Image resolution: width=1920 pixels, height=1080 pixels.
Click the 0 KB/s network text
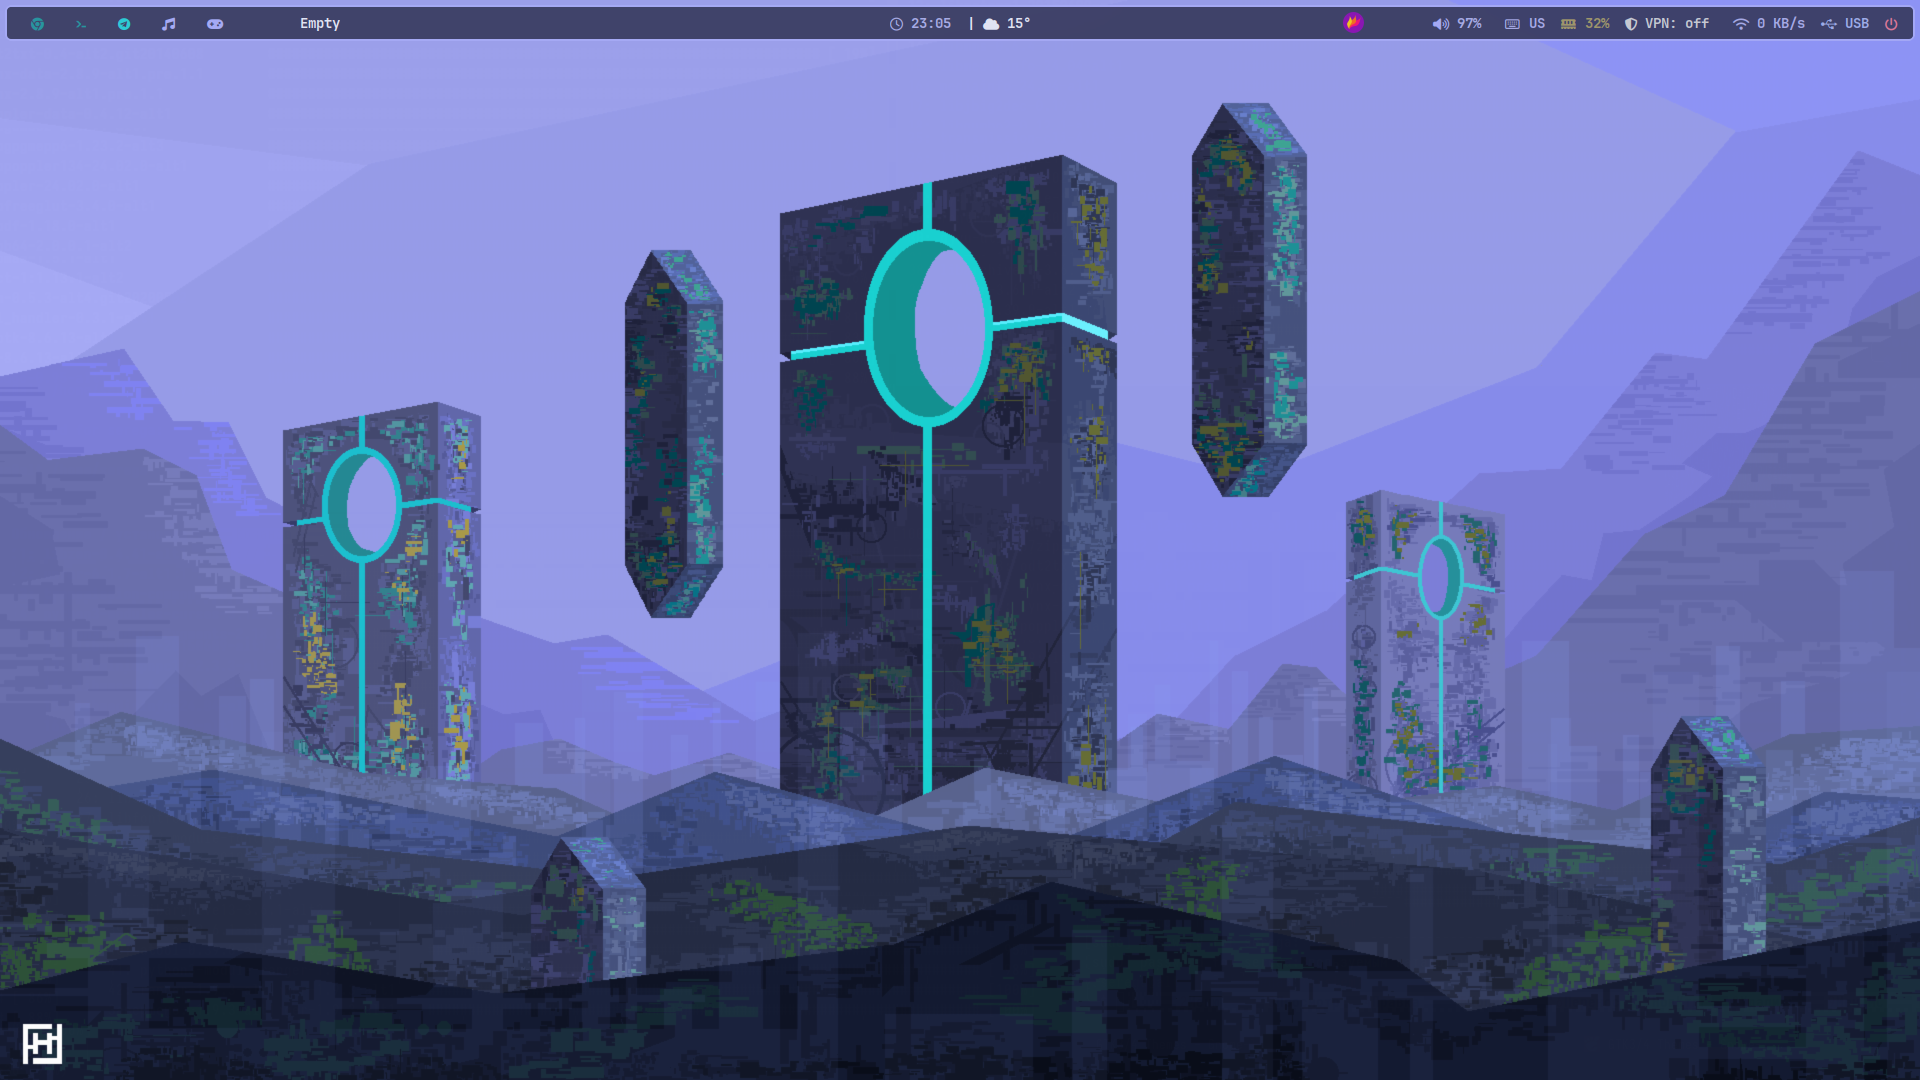click(x=1781, y=24)
